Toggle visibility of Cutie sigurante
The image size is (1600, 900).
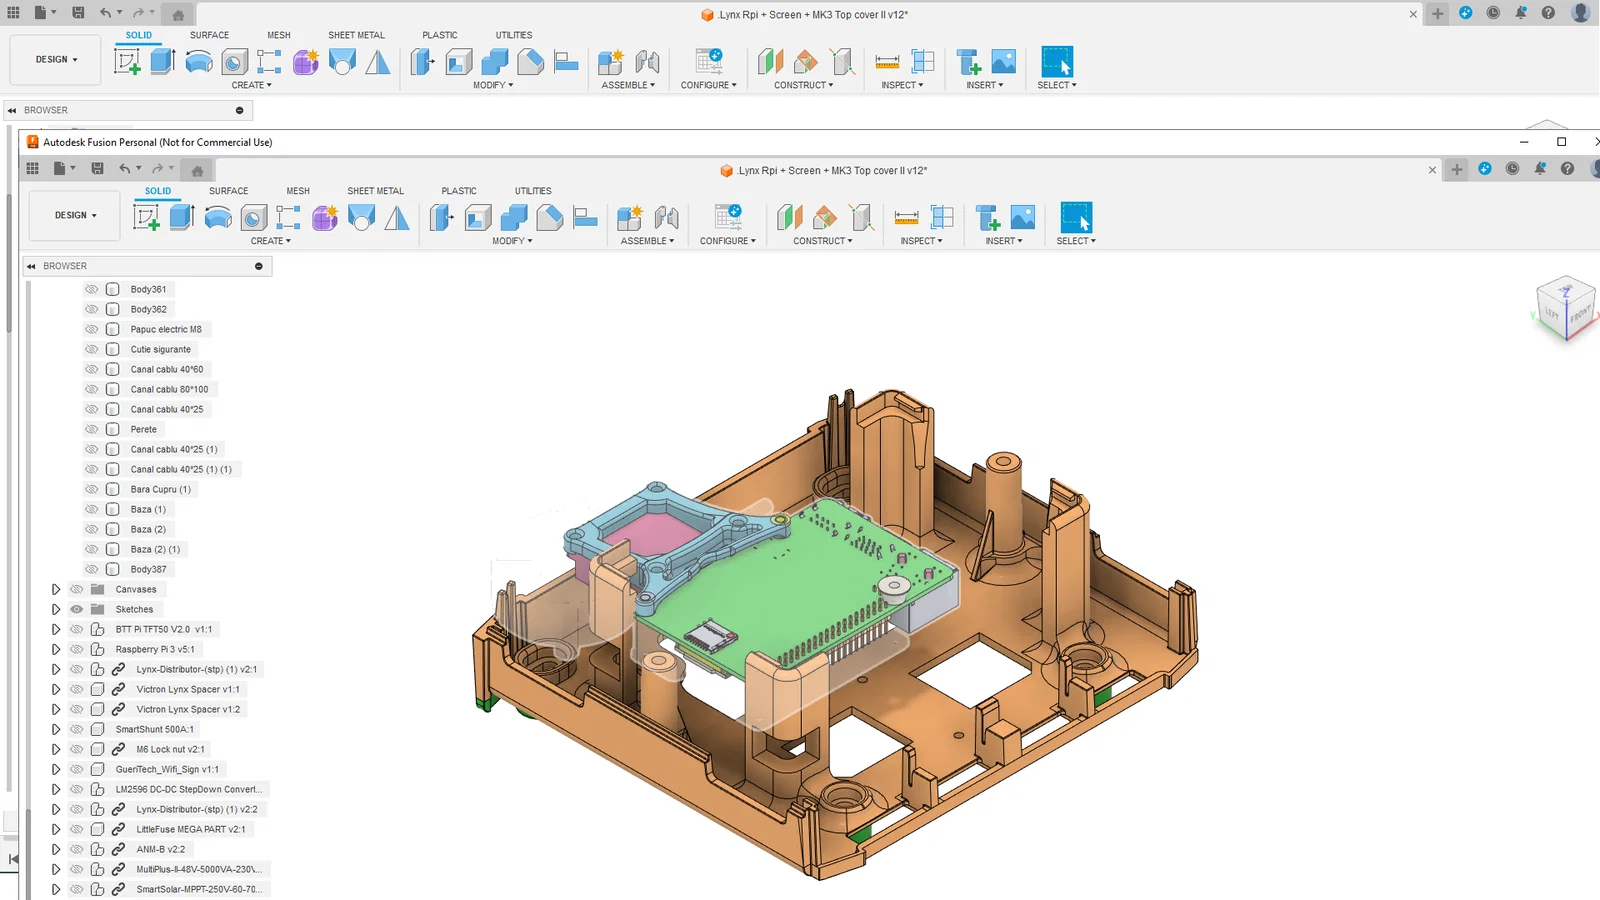(x=92, y=349)
